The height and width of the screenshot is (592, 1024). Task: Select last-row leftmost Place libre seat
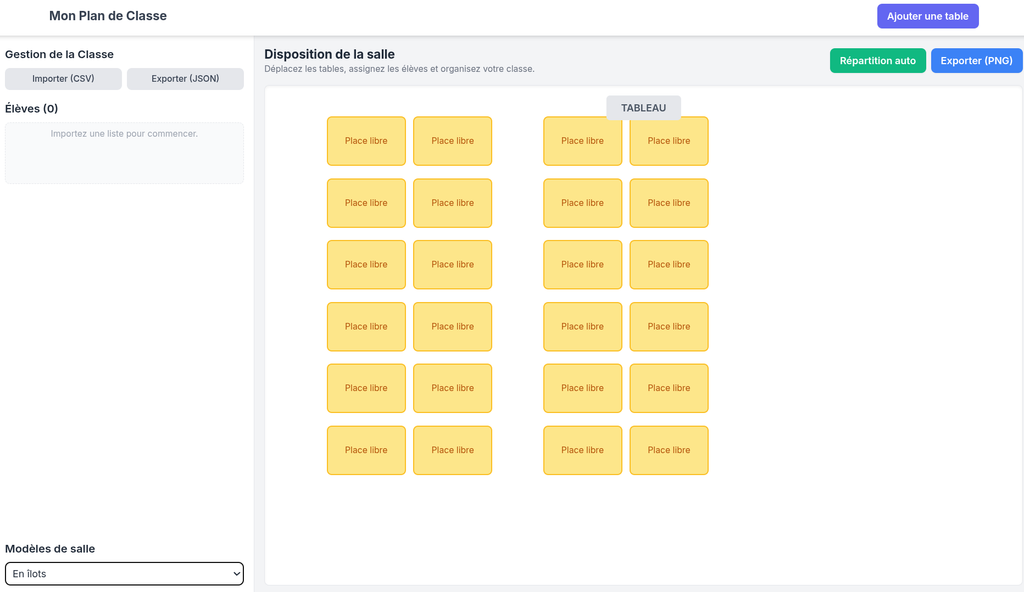point(366,450)
